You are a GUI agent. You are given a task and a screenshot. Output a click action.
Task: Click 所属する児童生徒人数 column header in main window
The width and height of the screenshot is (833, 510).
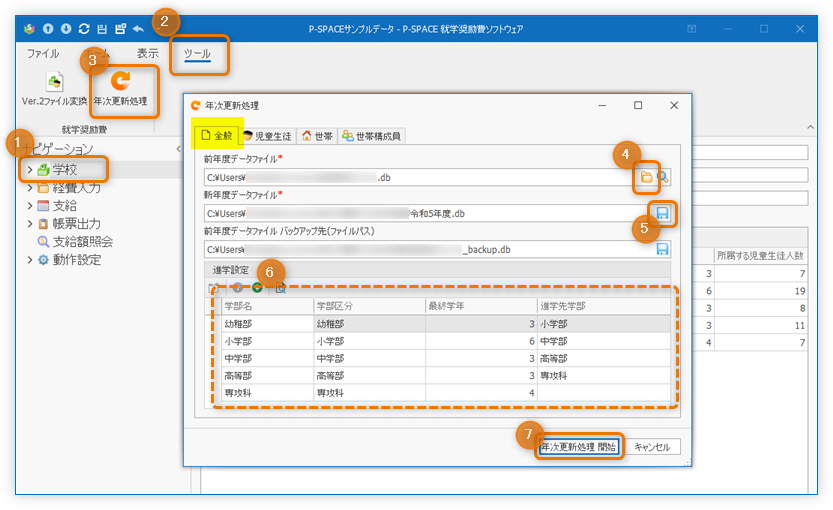click(x=760, y=256)
